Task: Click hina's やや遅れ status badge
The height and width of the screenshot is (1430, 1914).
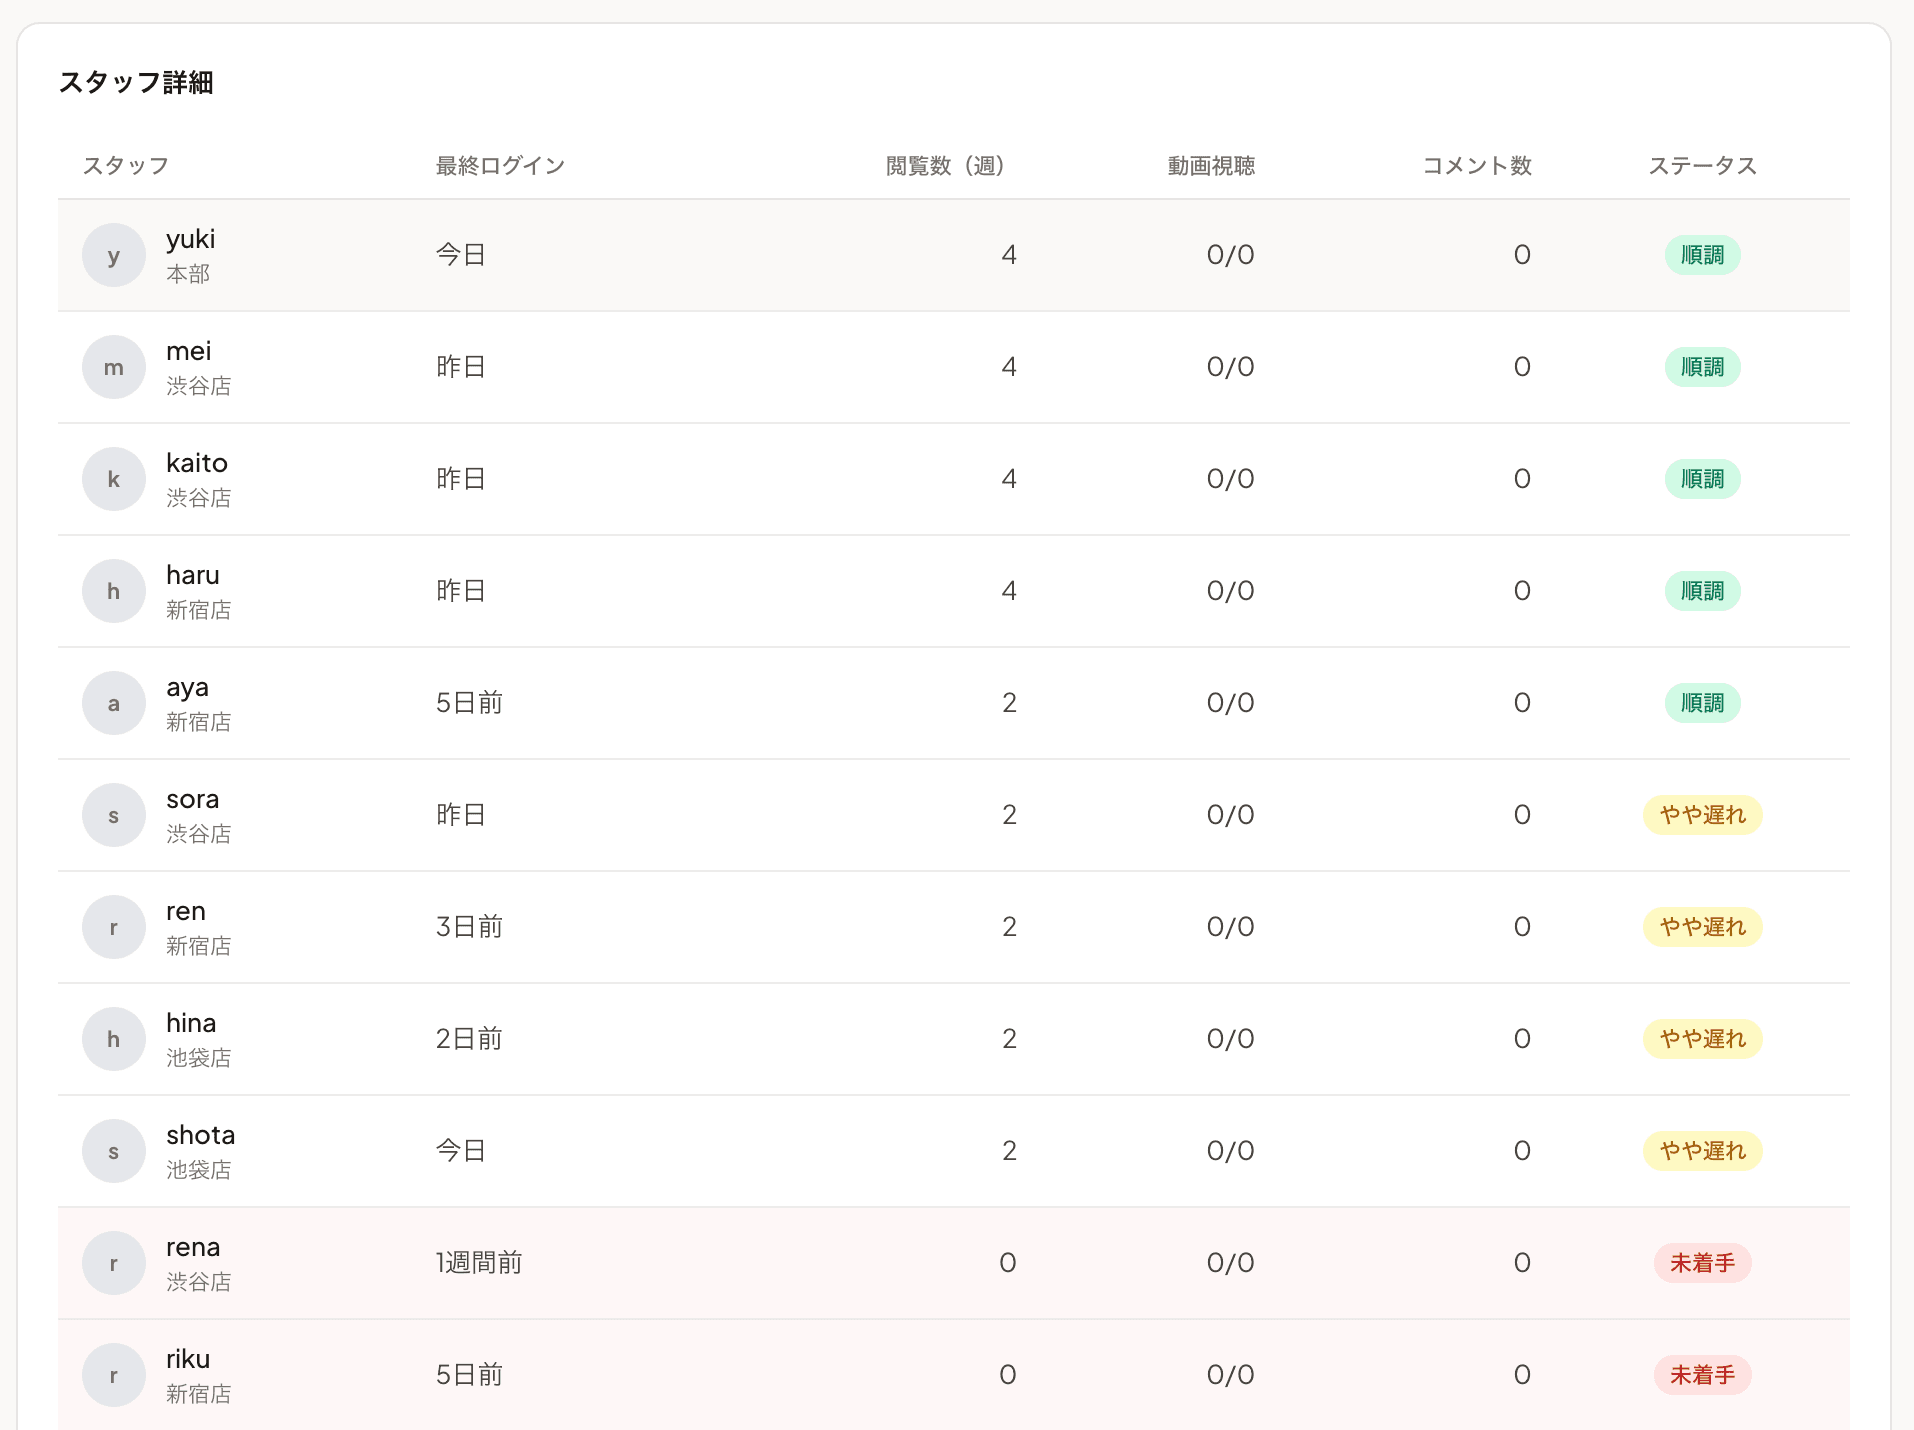Action: click(x=1702, y=1039)
